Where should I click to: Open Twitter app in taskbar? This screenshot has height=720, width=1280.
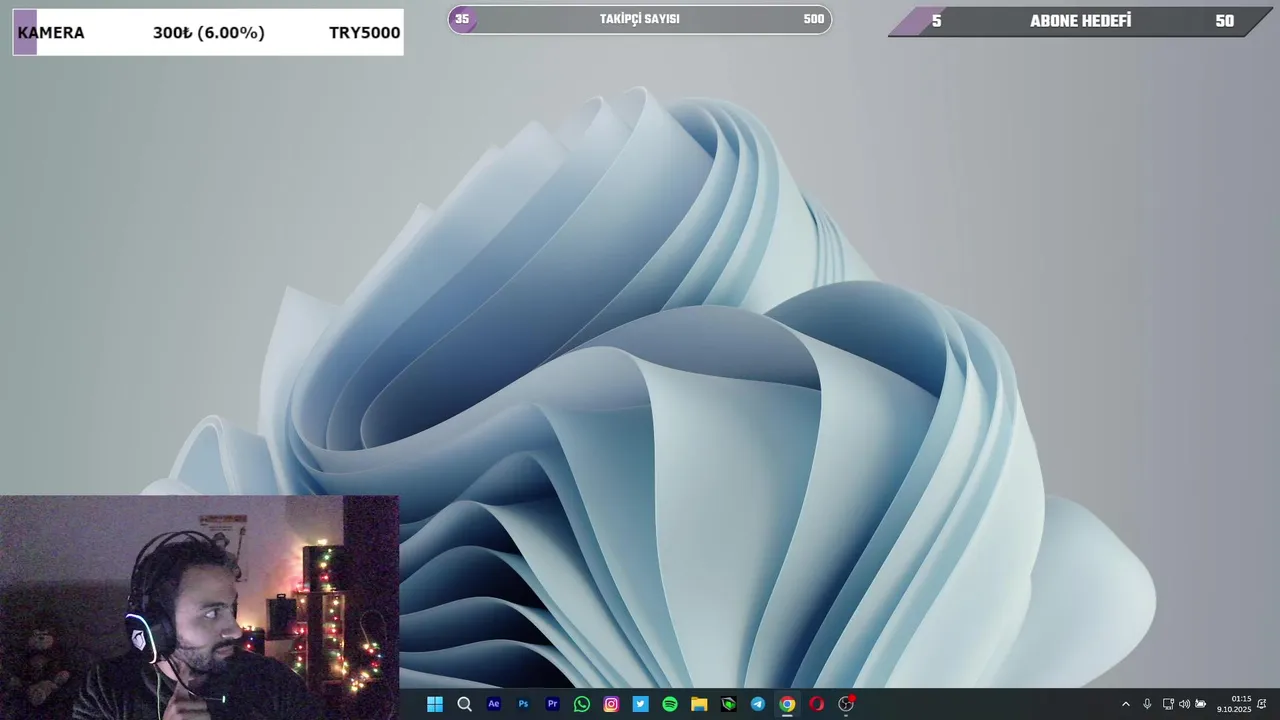(640, 704)
